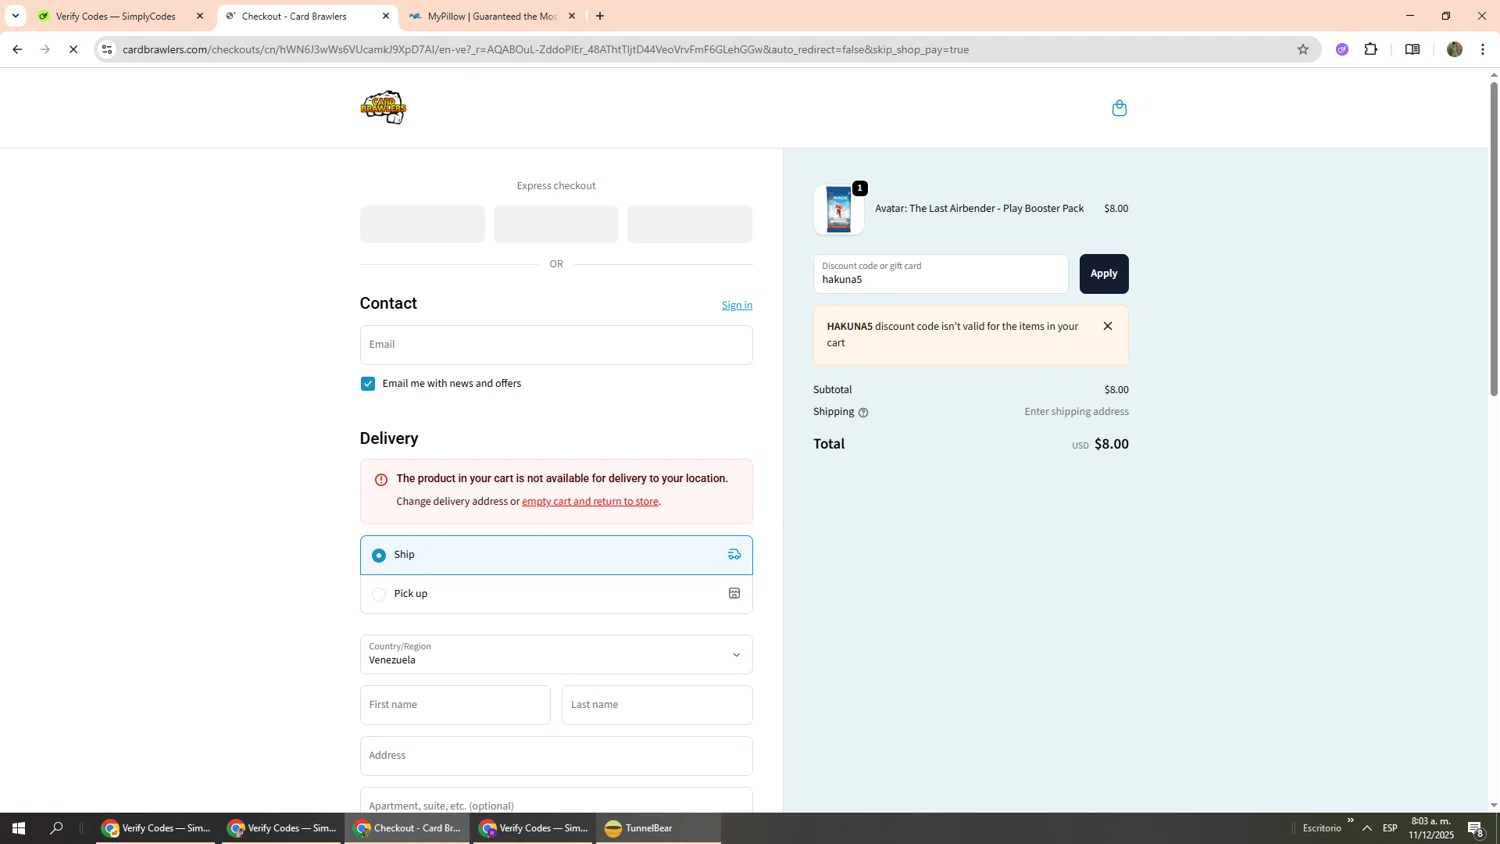Click the Pick up store icon
The image size is (1500, 844).
734,593
